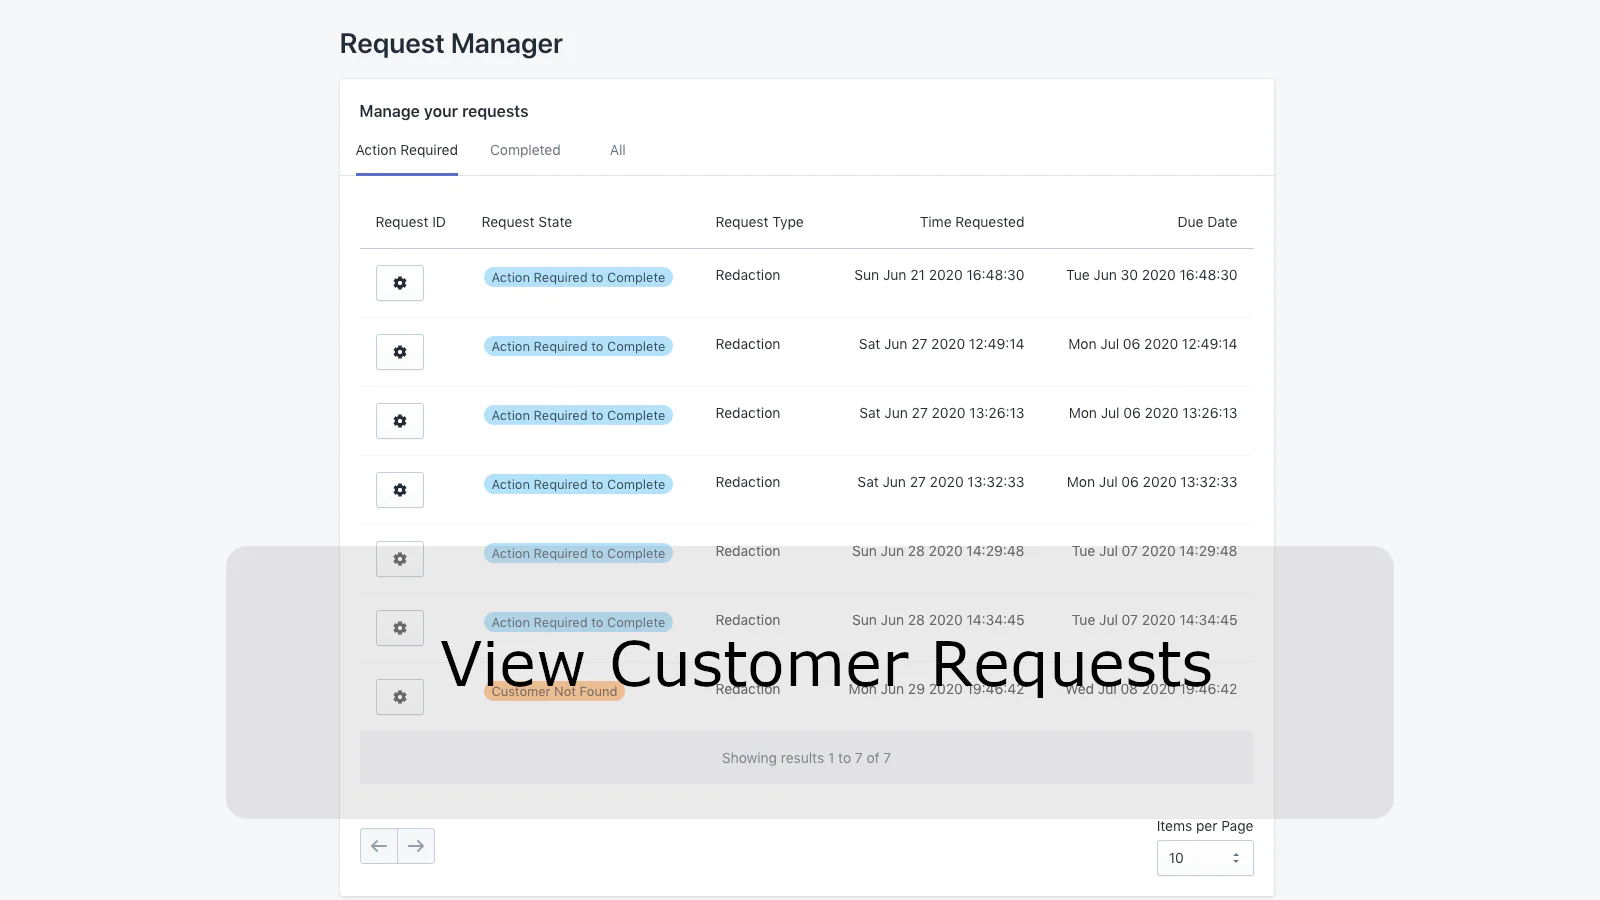Click due date Mon Jul 06 2020 13:32:33
This screenshot has width=1600, height=900.
tap(1152, 482)
